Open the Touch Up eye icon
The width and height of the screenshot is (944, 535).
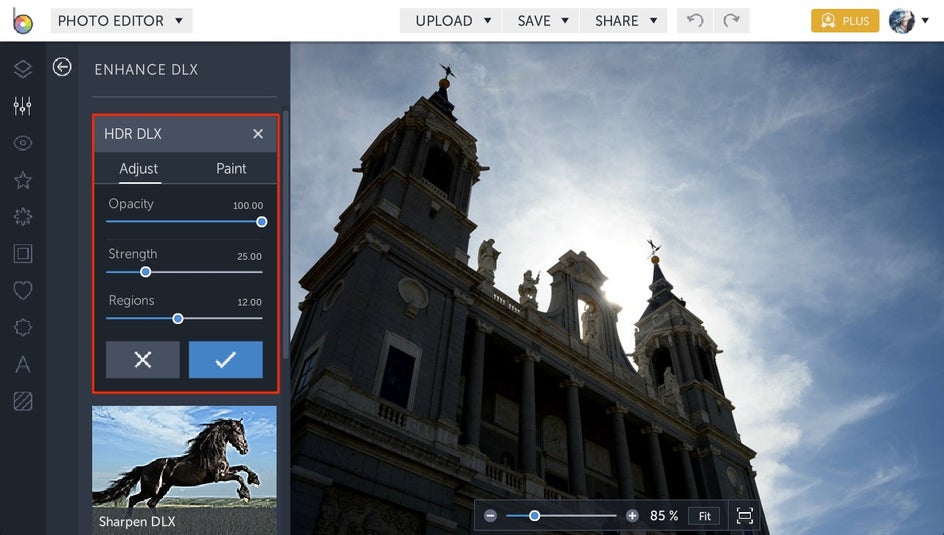(x=23, y=143)
